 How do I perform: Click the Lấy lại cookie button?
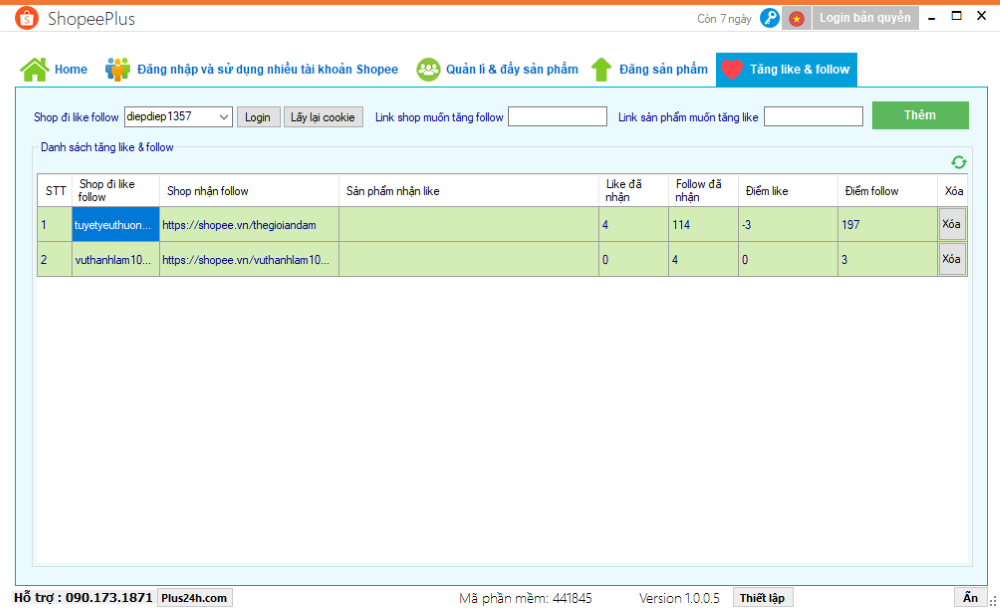pyautogui.click(x=322, y=117)
